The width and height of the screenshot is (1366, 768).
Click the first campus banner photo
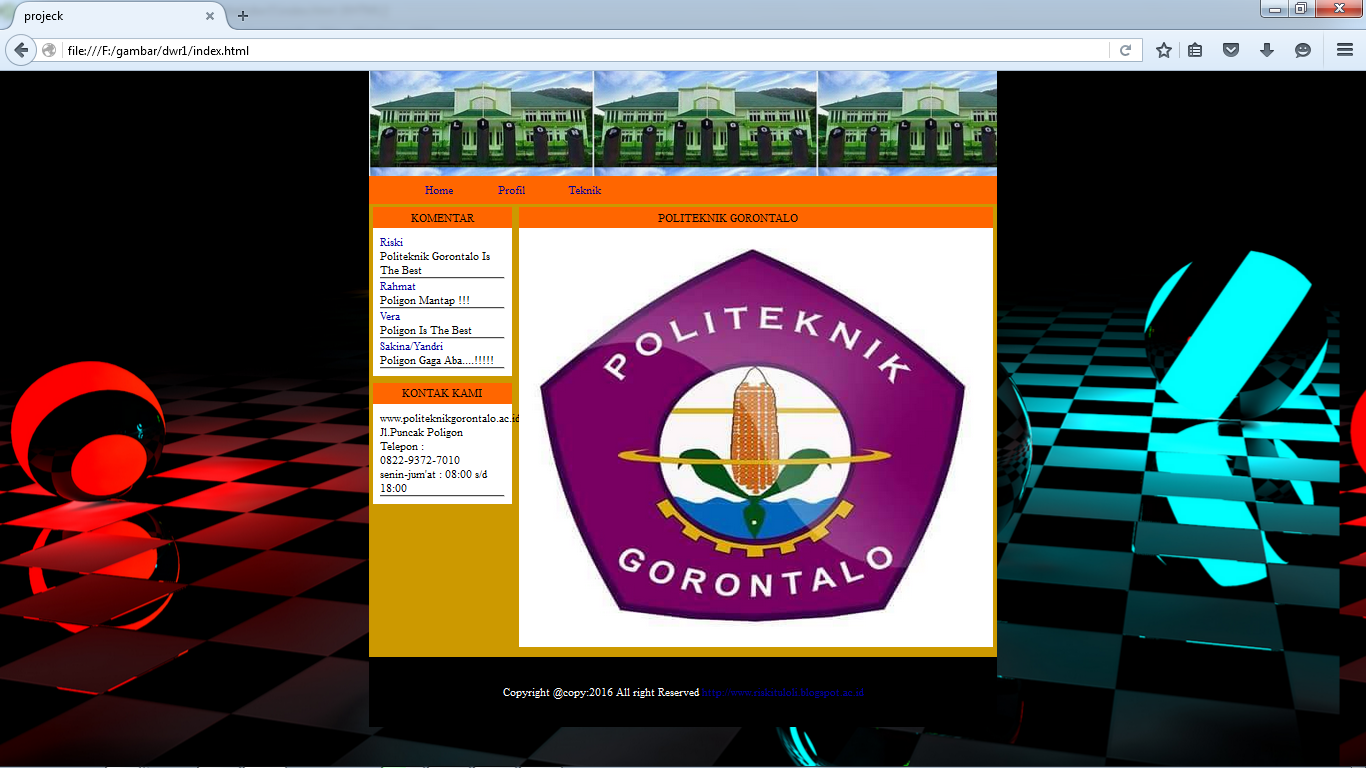point(481,123)
